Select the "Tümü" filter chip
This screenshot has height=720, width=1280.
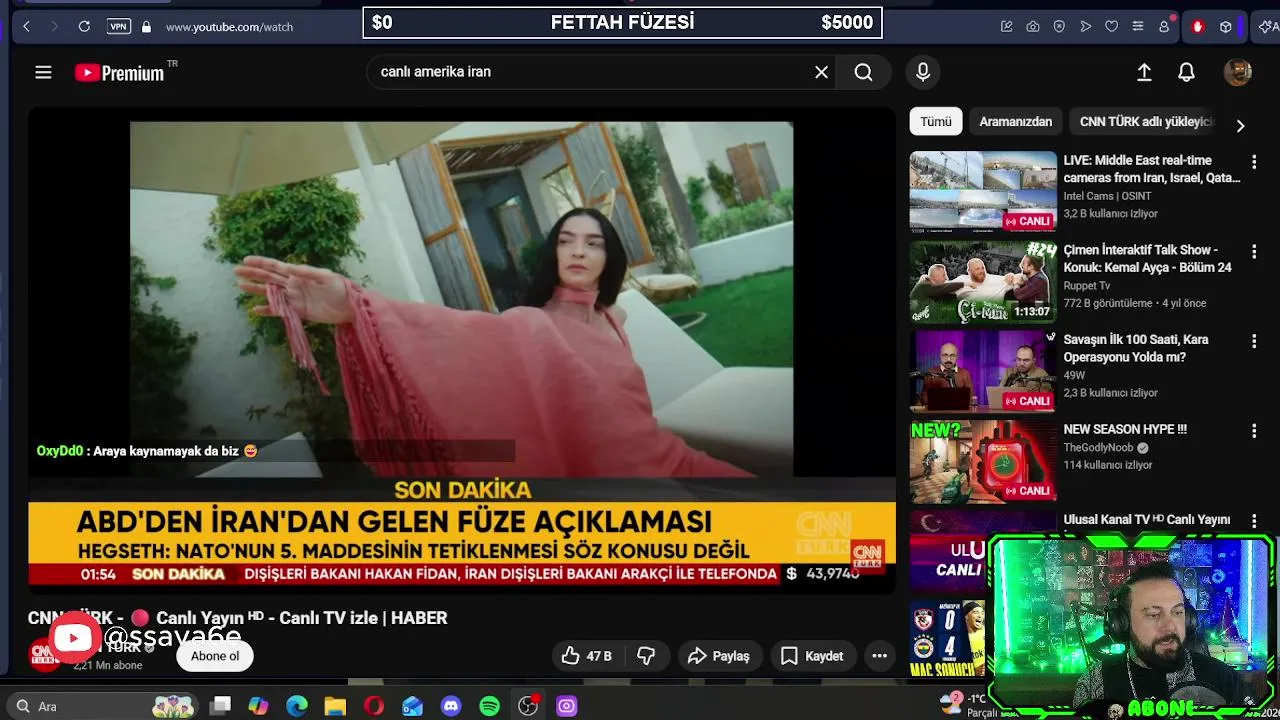[936, 121]
